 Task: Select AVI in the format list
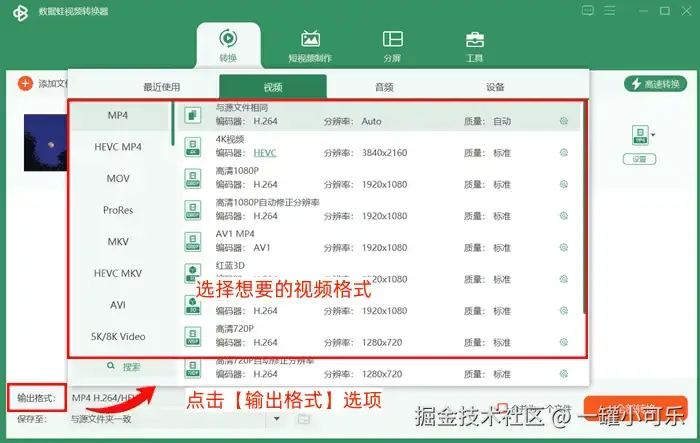[118, 305]
